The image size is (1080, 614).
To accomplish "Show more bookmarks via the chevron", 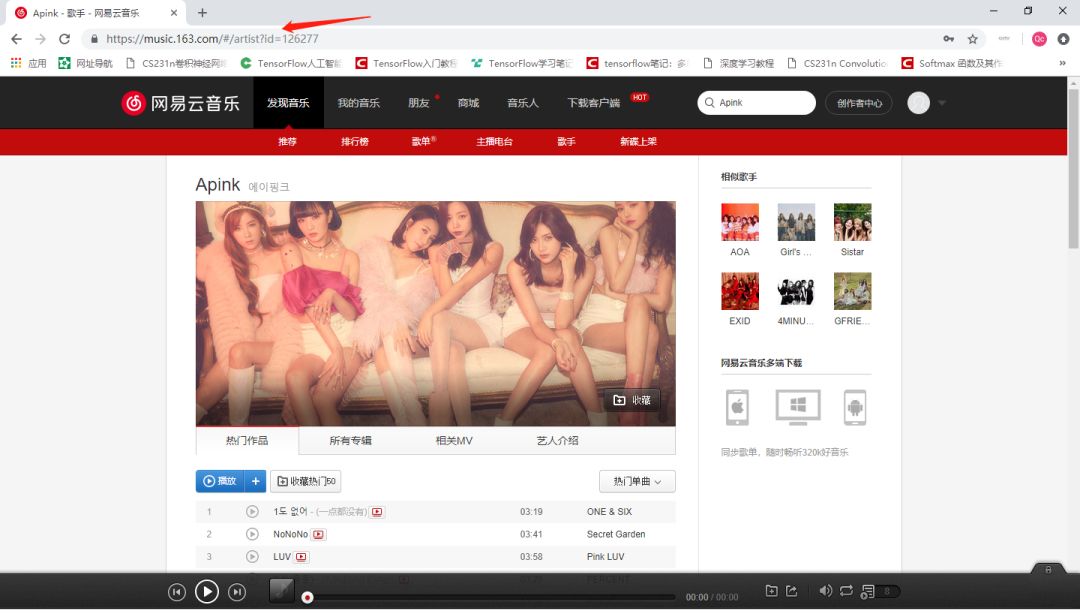I will tap(1062, 63).
